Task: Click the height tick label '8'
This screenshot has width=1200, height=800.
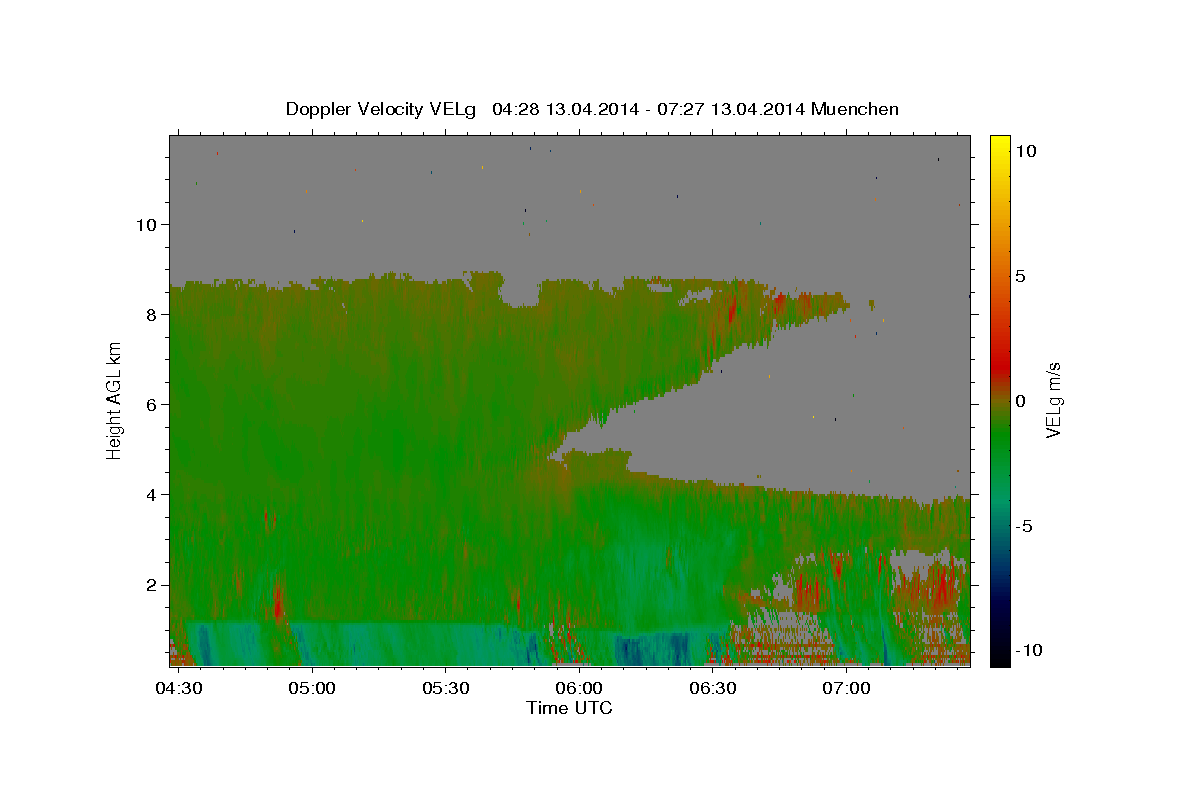Action: 150,314
